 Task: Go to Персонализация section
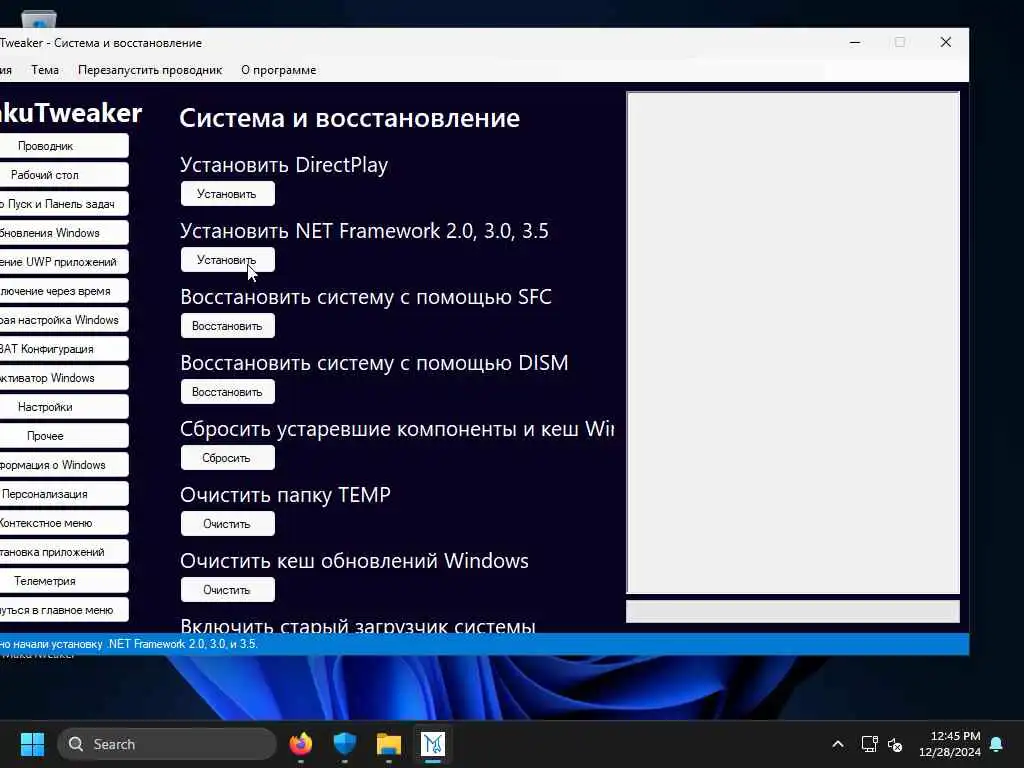click(x=64, y=494)
